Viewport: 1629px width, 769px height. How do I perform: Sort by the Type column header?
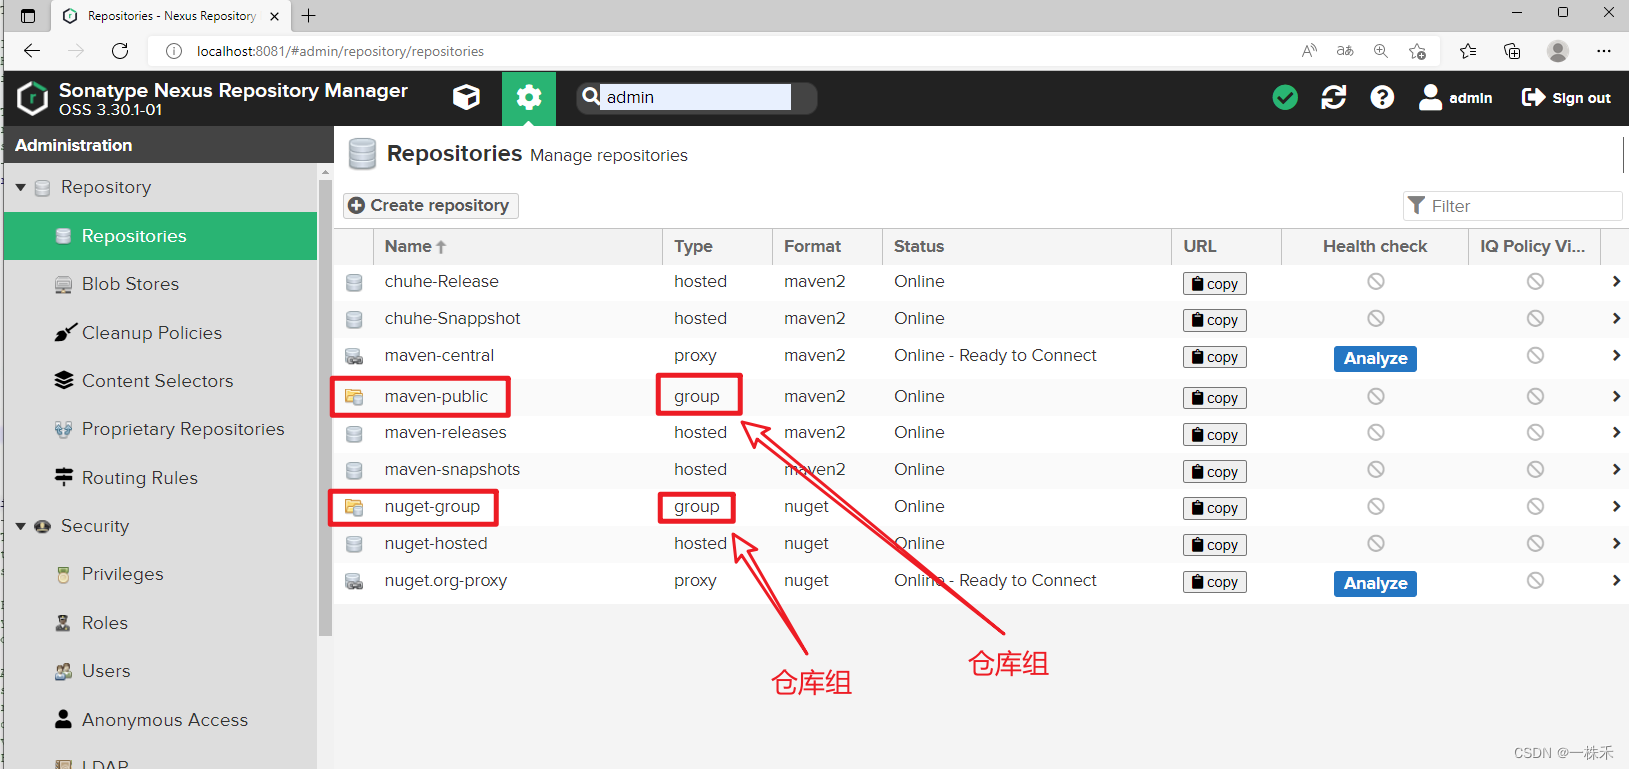tap(717, 246)
